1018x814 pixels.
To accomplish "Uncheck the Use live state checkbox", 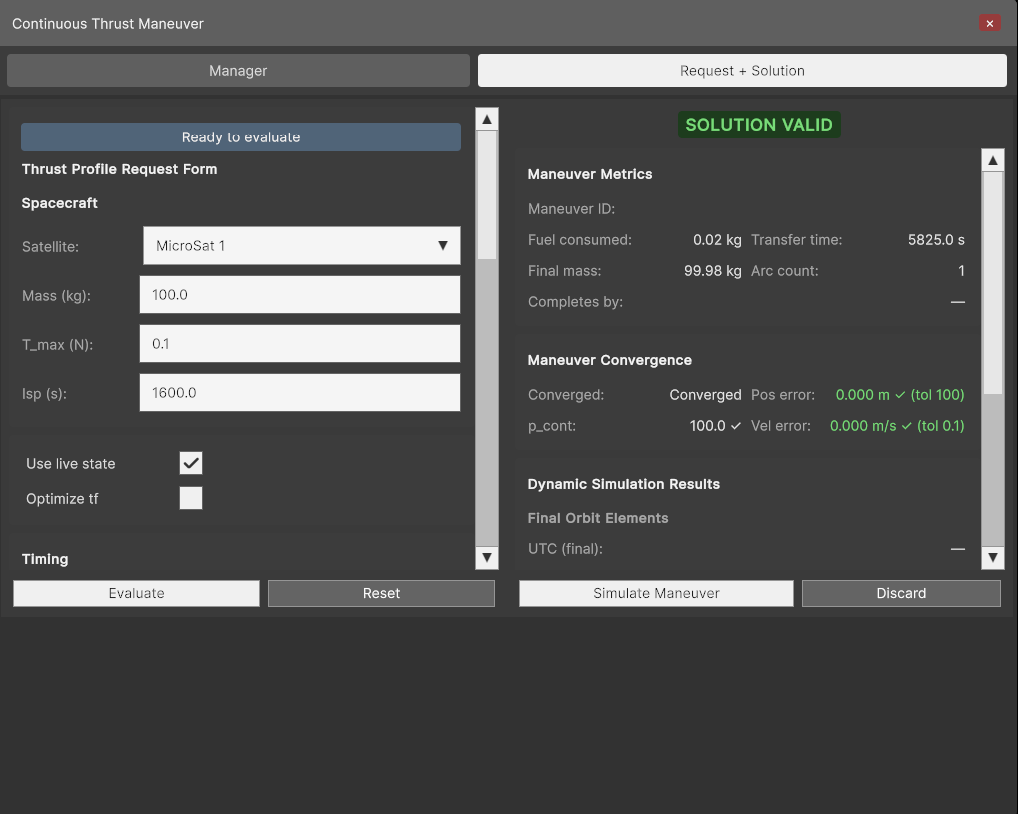I will click(191, 463).
